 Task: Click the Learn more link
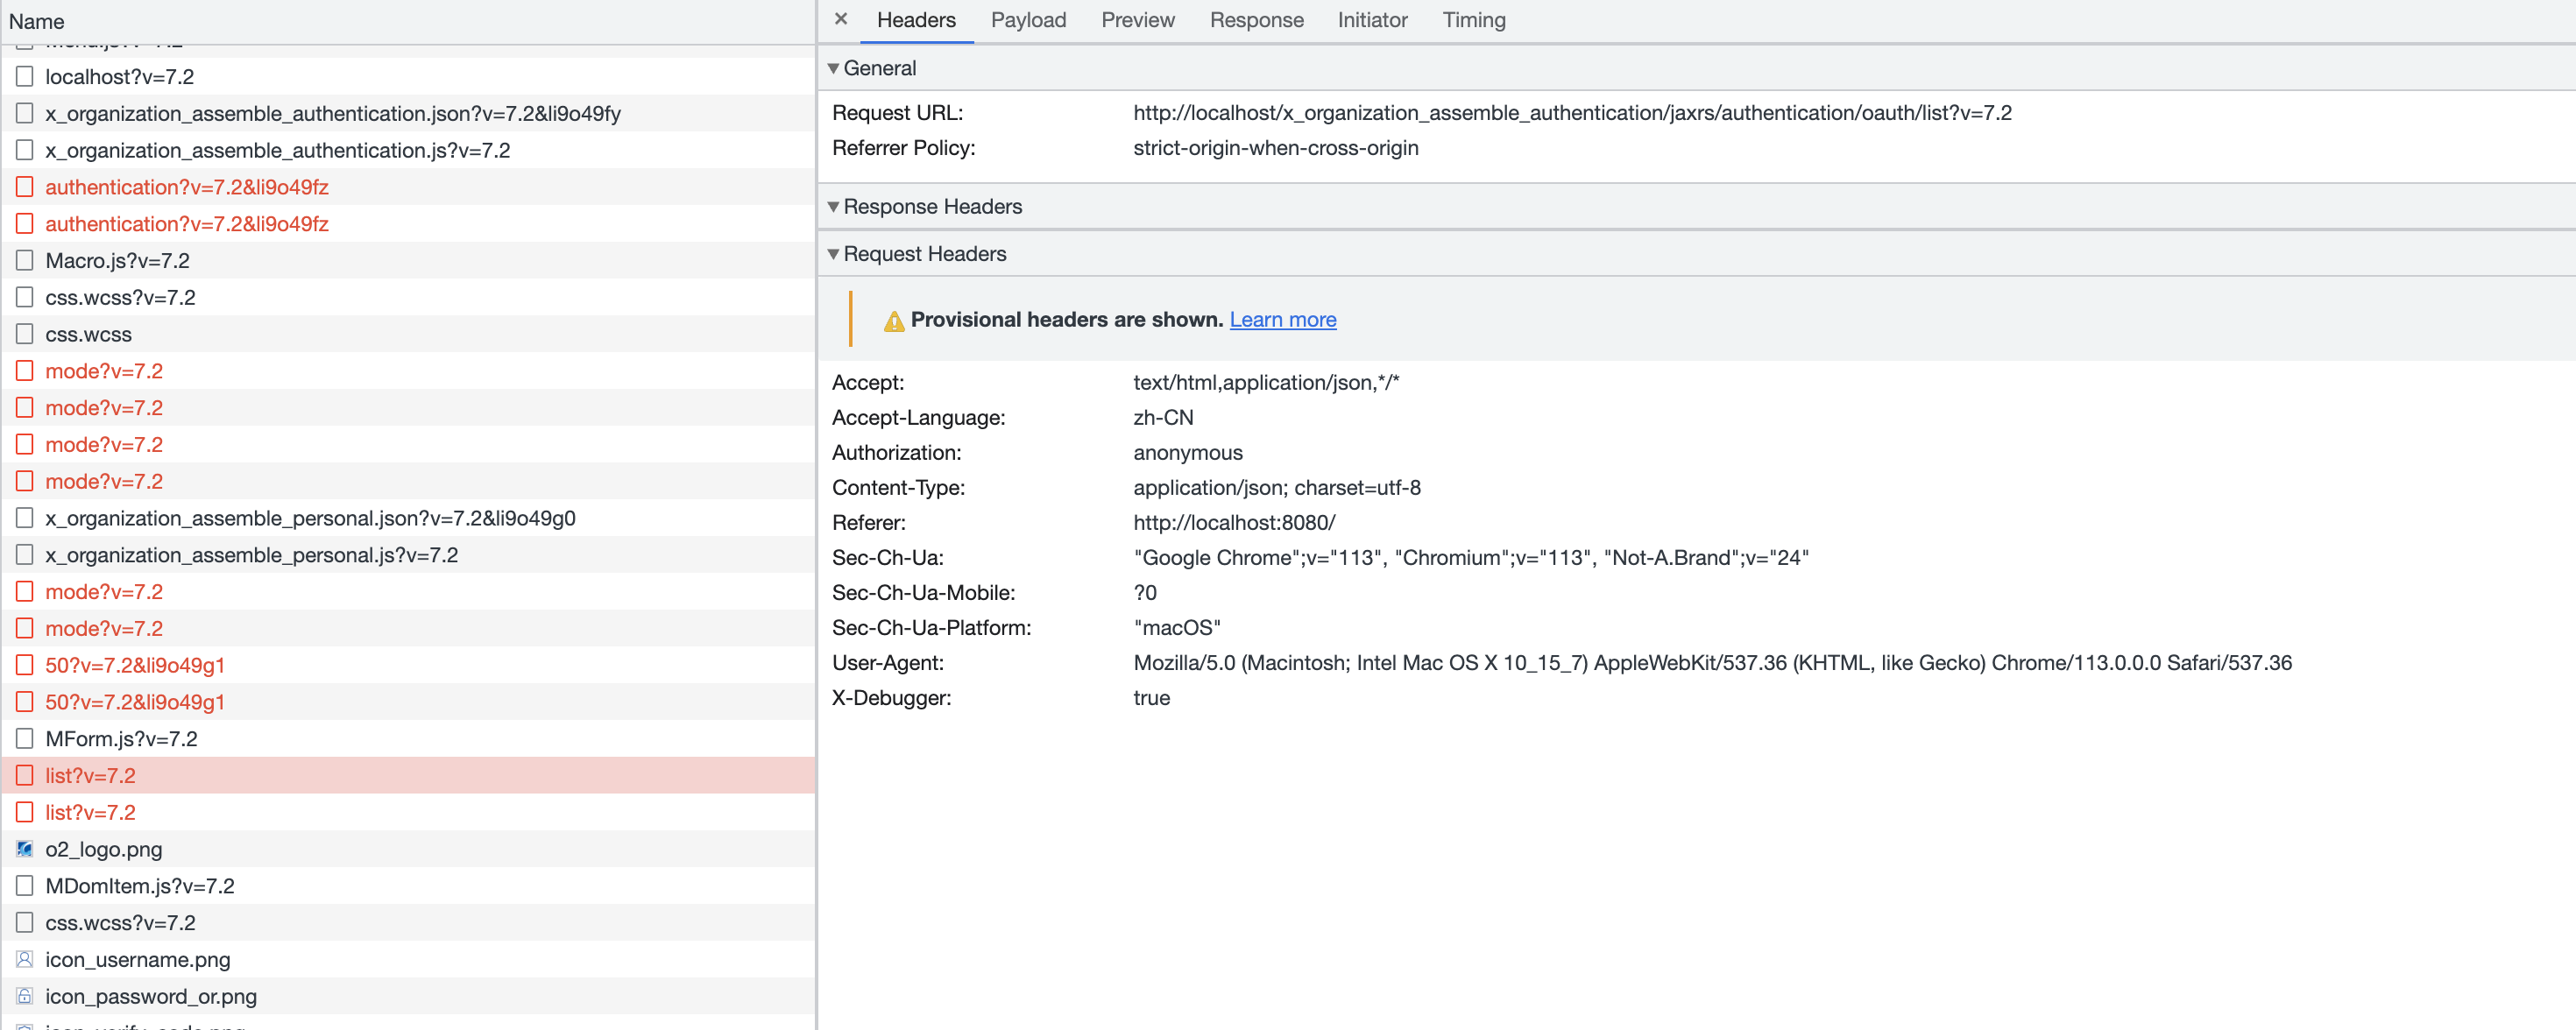tap(1282, 320)
